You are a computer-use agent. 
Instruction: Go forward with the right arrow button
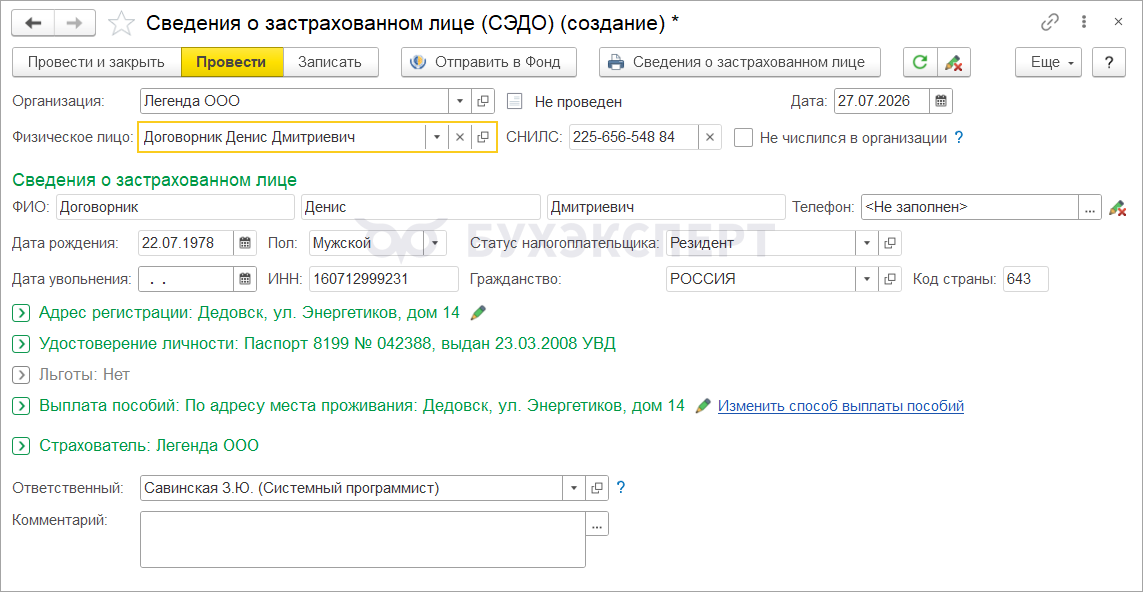pos(76,23)
